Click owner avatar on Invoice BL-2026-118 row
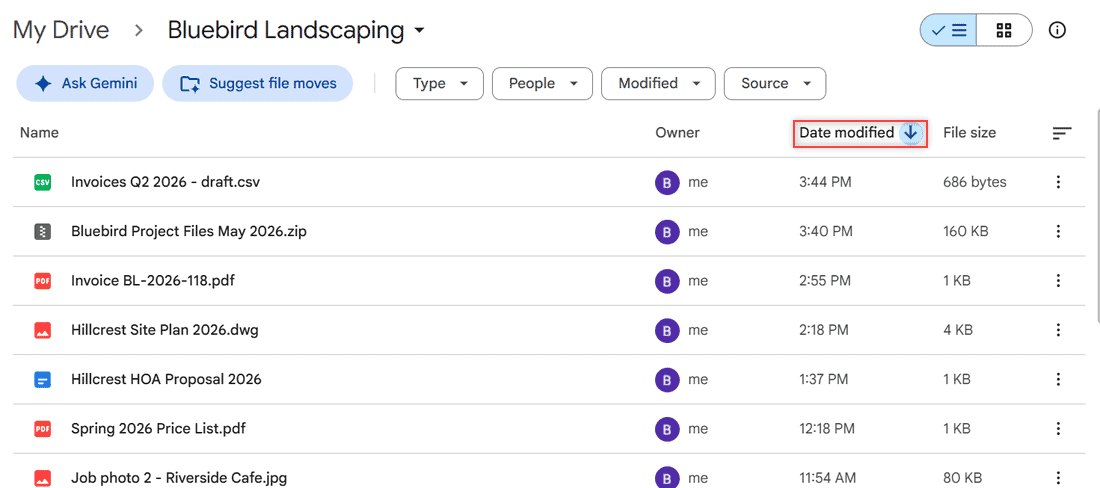Screen dimensions: 1100x488 coord(667,281)
